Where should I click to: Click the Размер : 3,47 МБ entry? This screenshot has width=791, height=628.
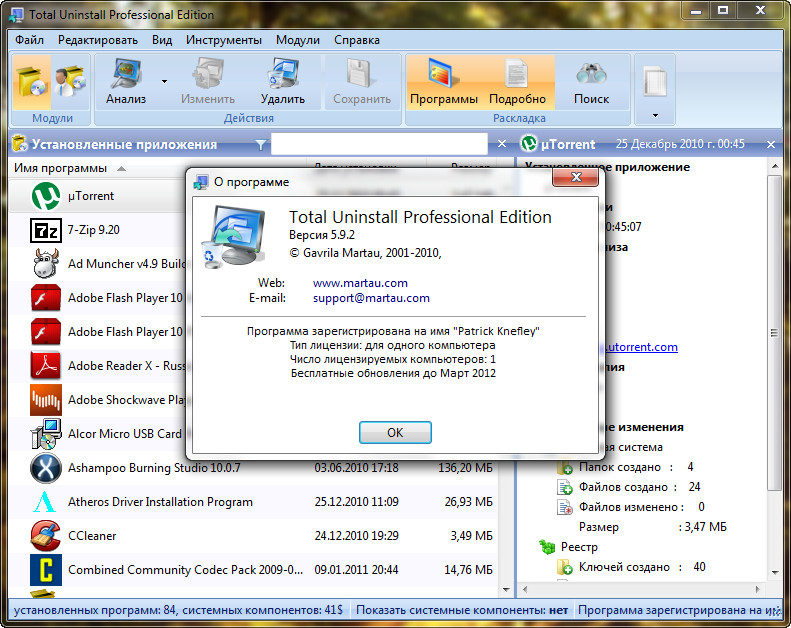coord(653,527)
